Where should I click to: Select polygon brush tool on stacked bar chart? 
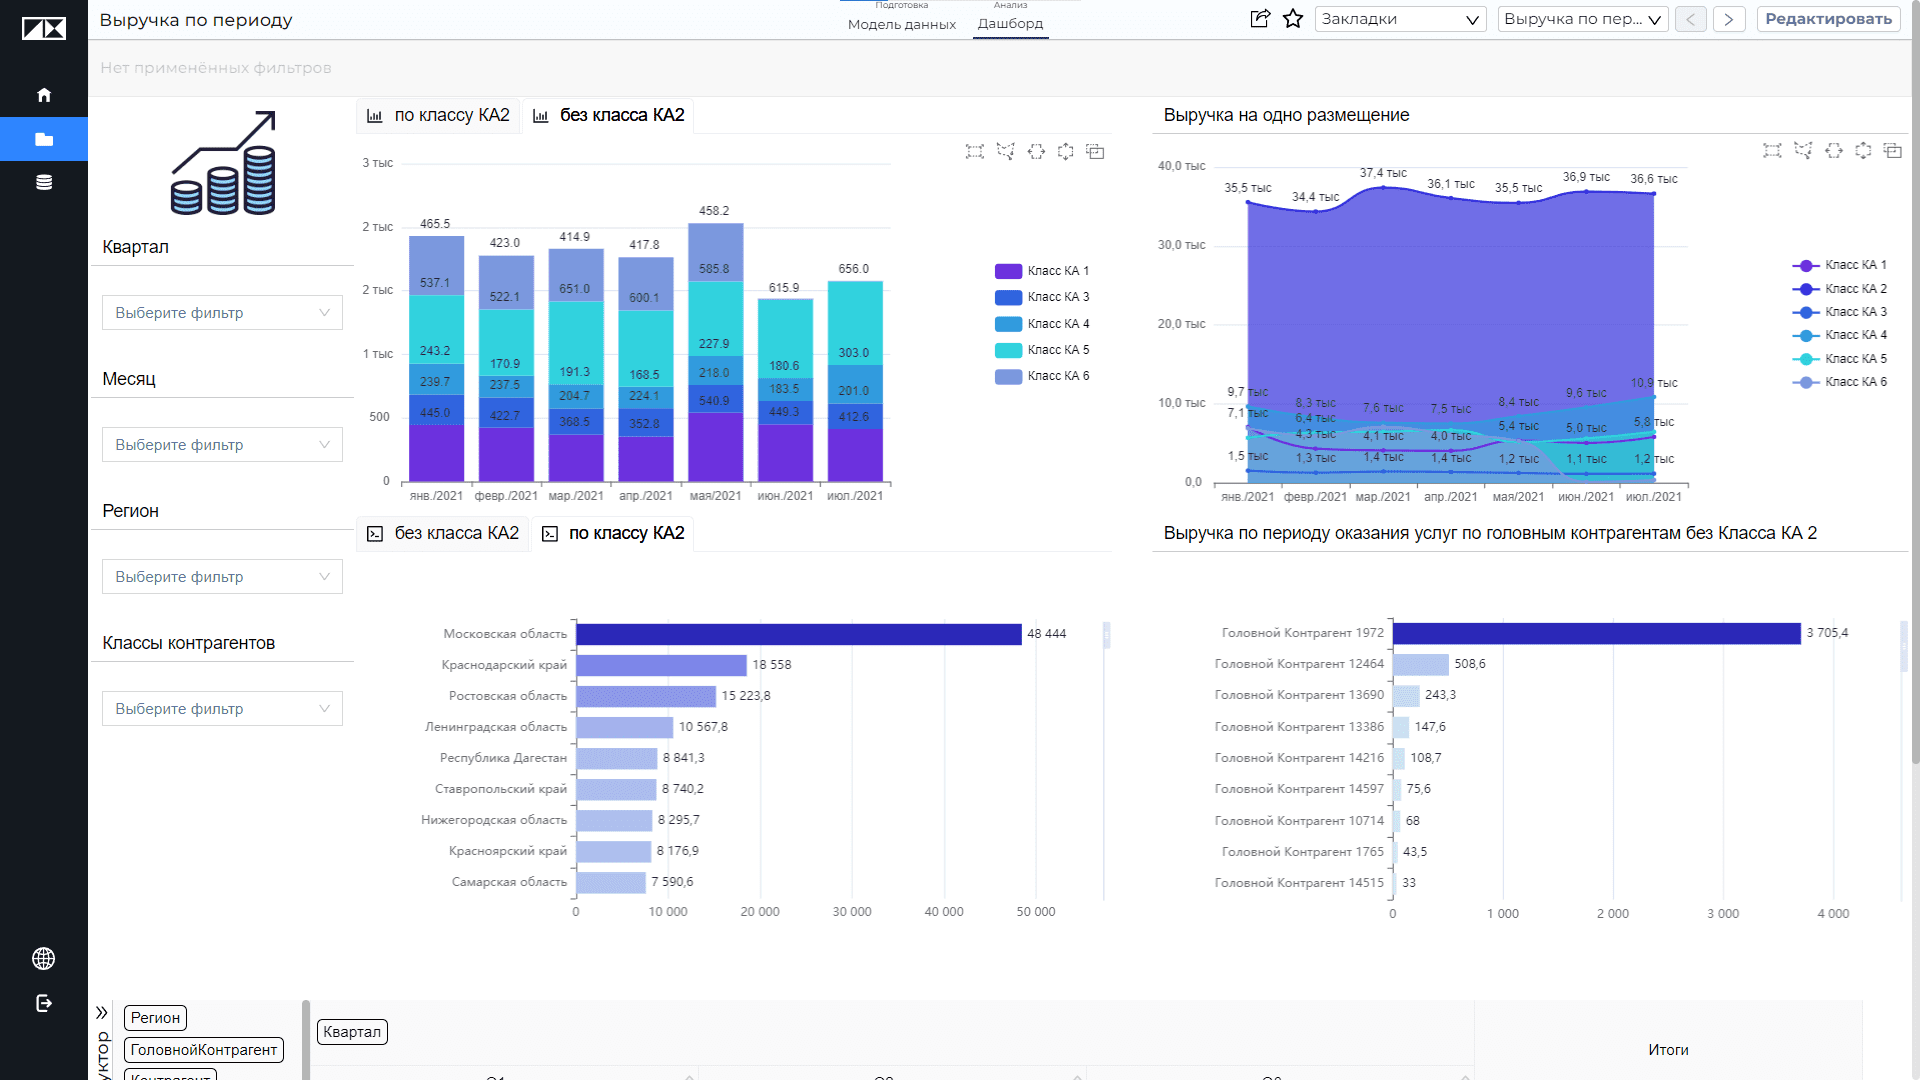click(1006, 151)
